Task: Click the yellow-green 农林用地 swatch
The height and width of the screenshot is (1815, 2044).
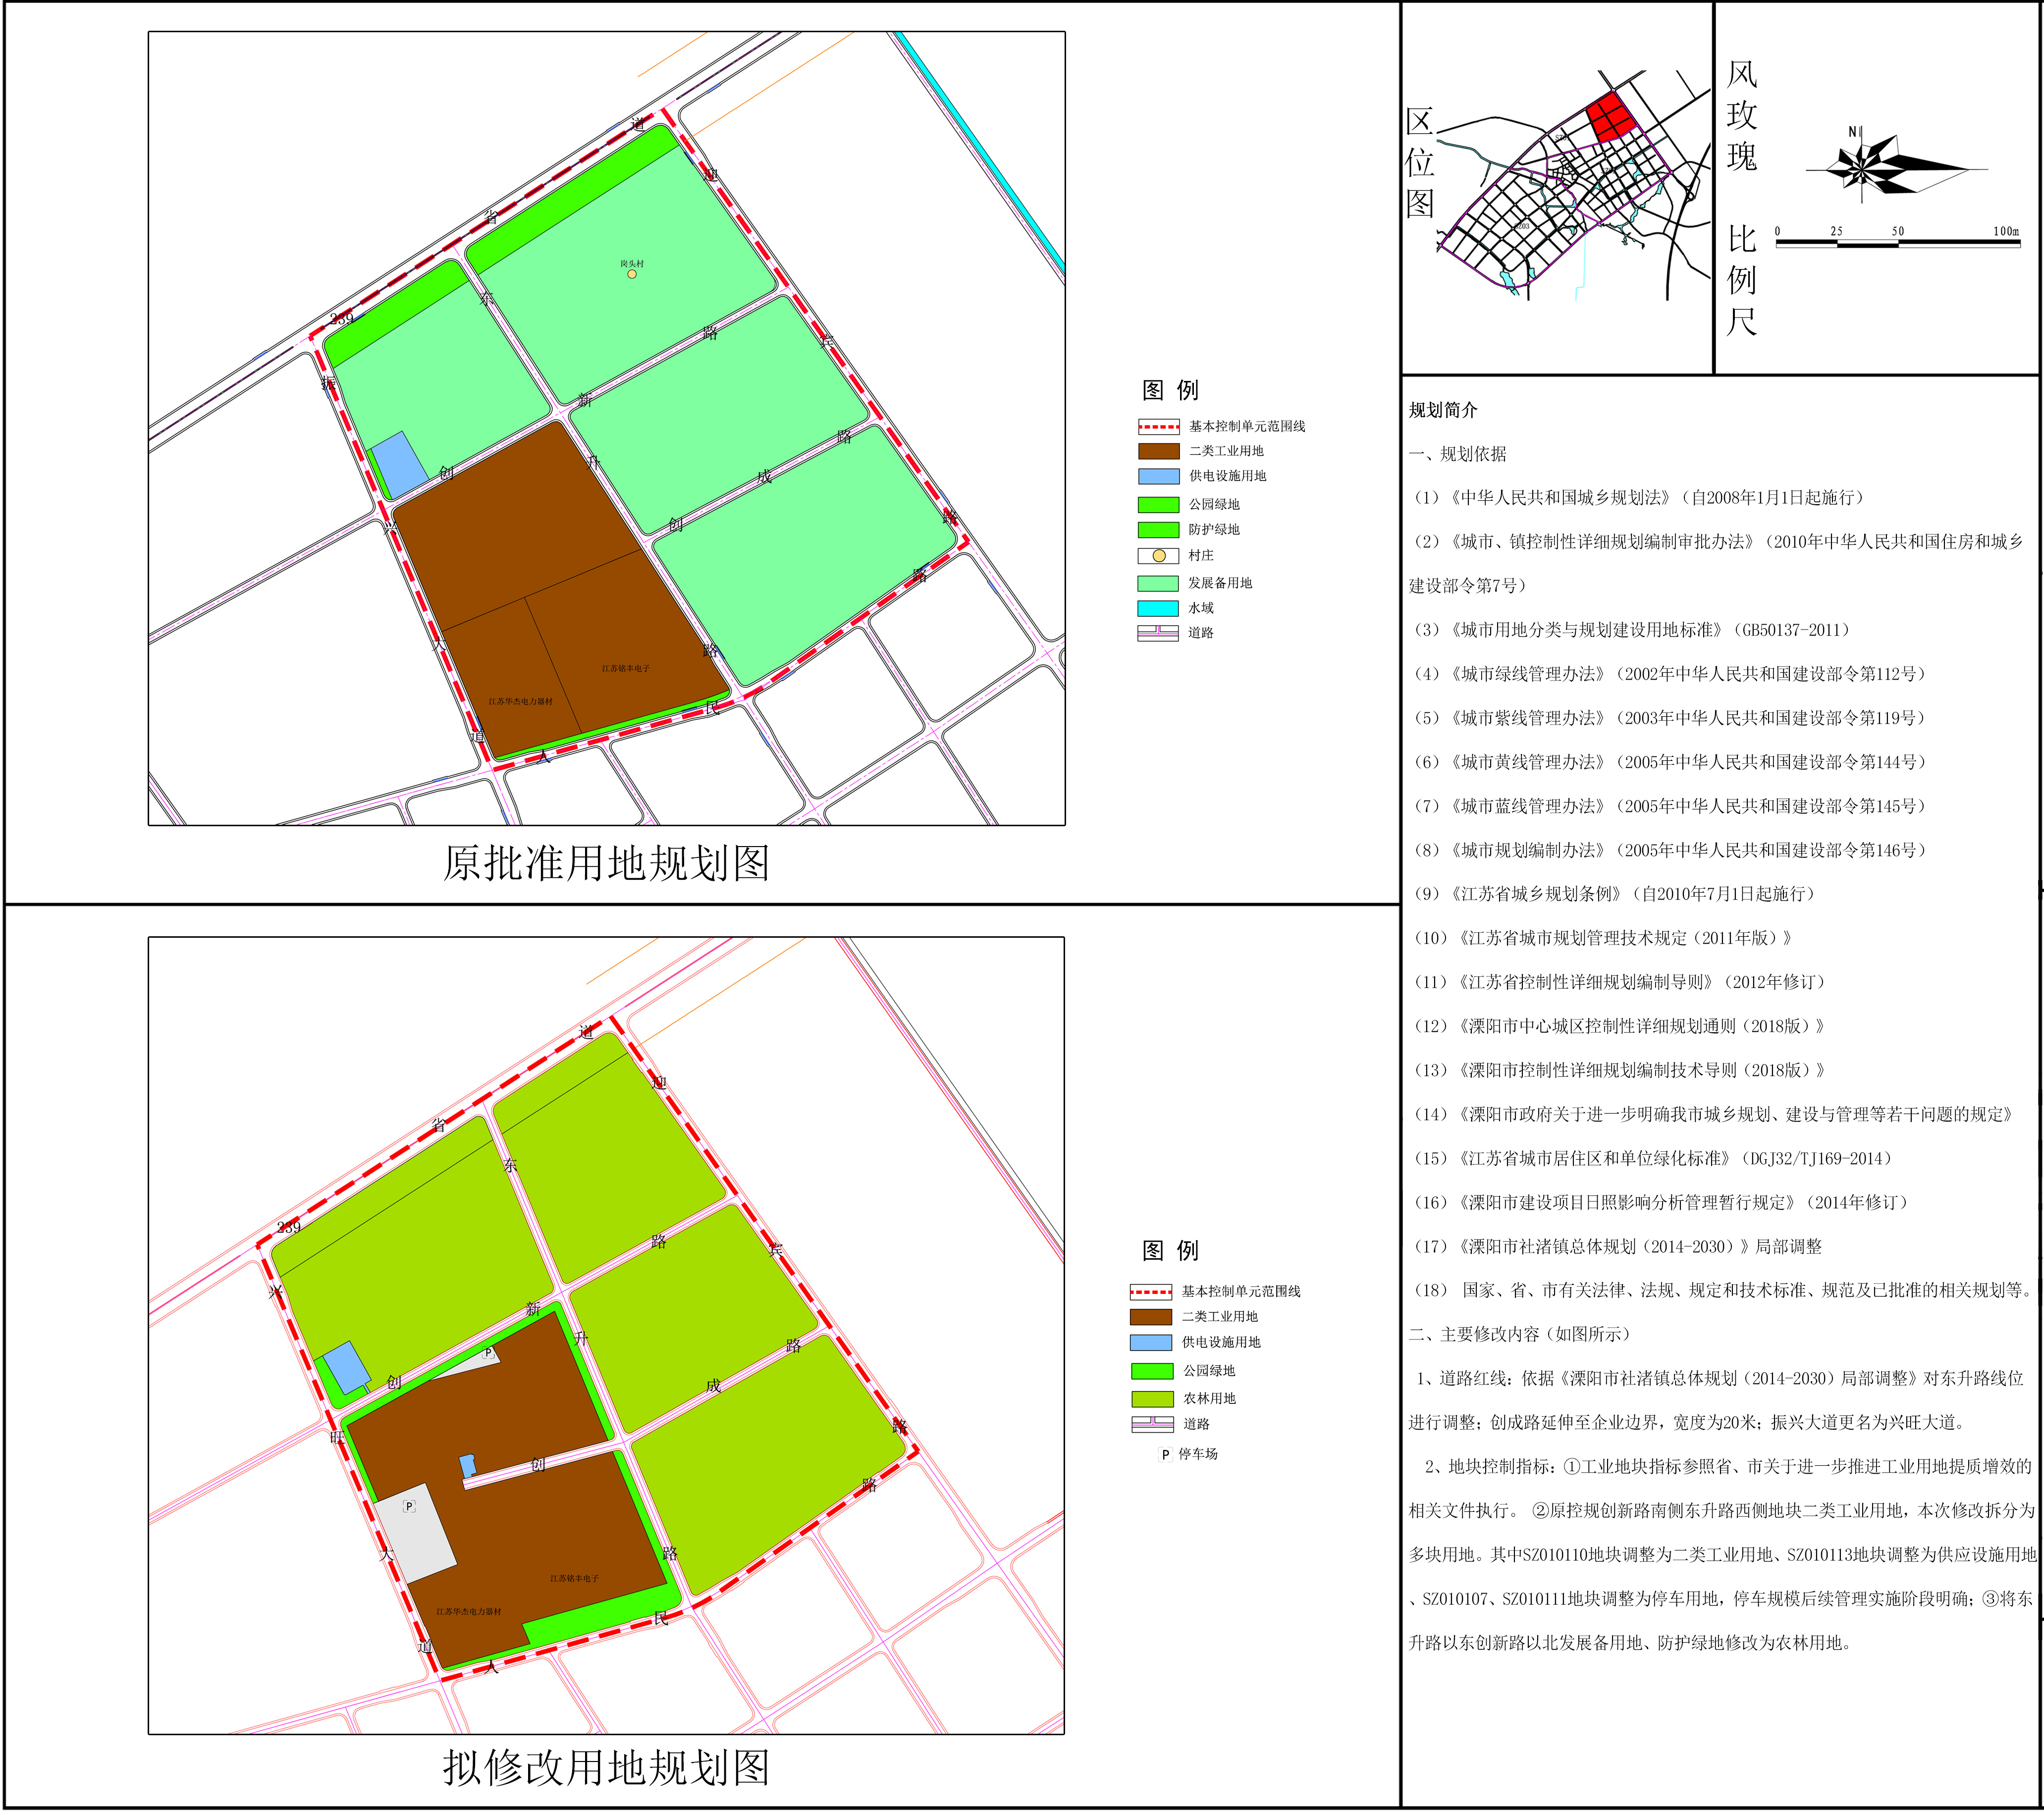Action: [1152, 1399]
